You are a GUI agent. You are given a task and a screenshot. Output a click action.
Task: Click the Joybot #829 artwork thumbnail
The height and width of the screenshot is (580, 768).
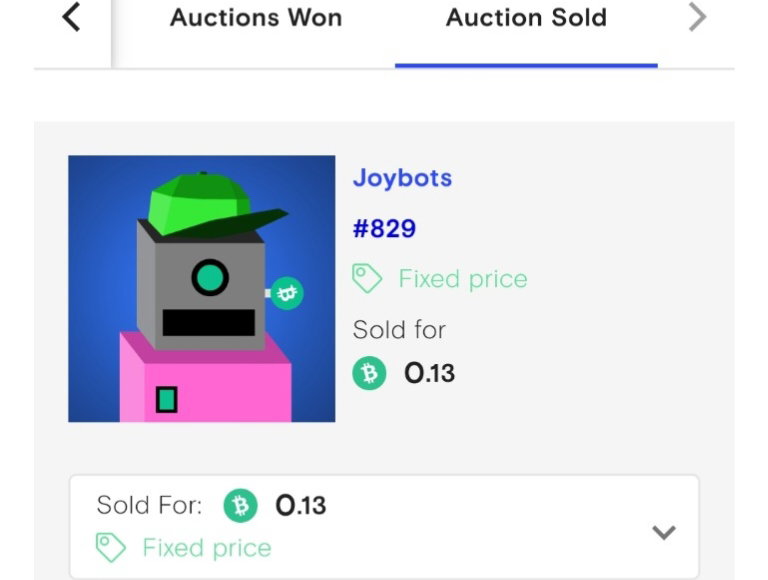(x=202, y=289)
